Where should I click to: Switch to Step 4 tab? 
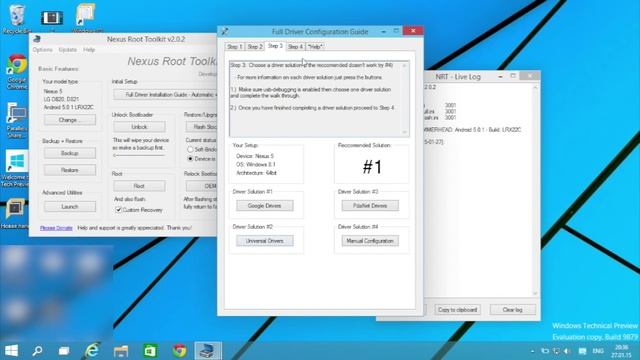coord(295,47)
